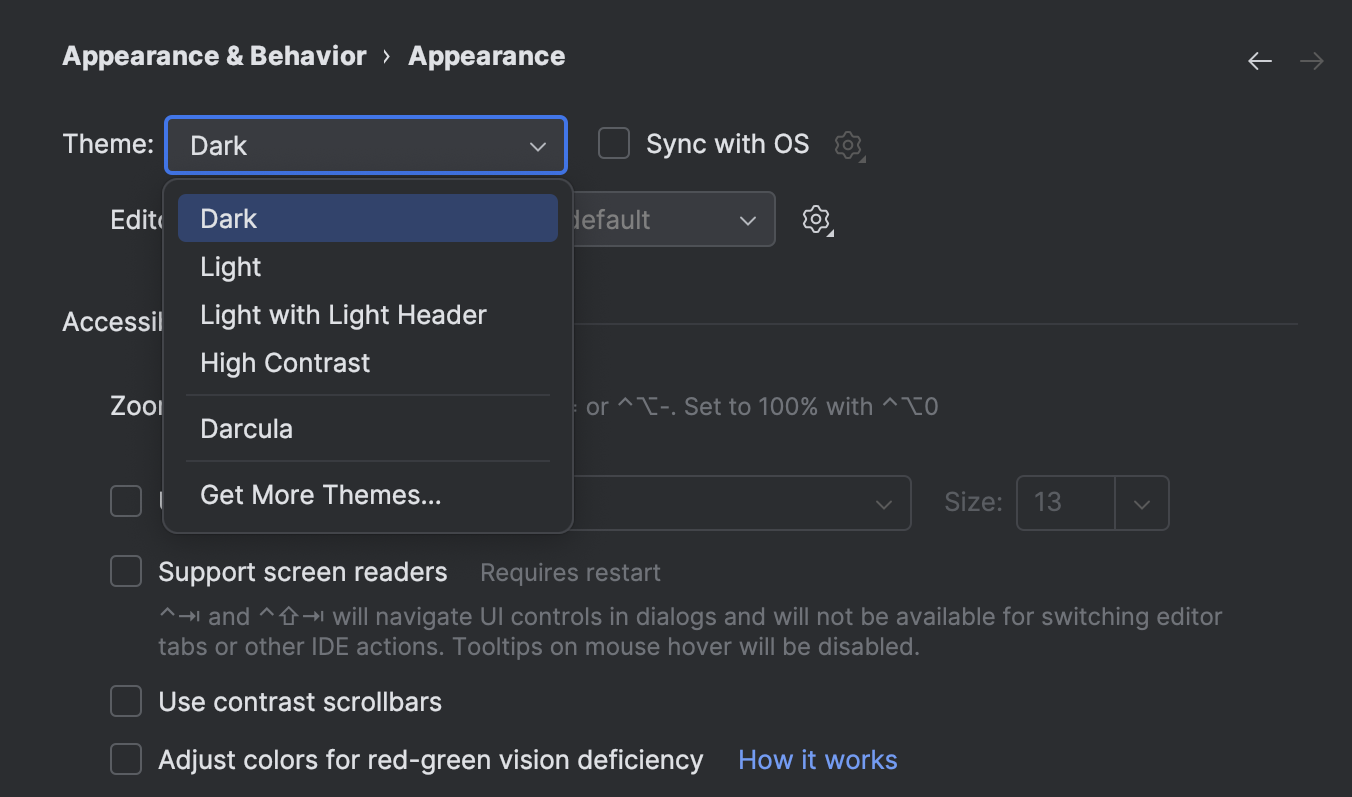
Task: Turn on Use contrast scrollbars
Action: coord(125,701)
